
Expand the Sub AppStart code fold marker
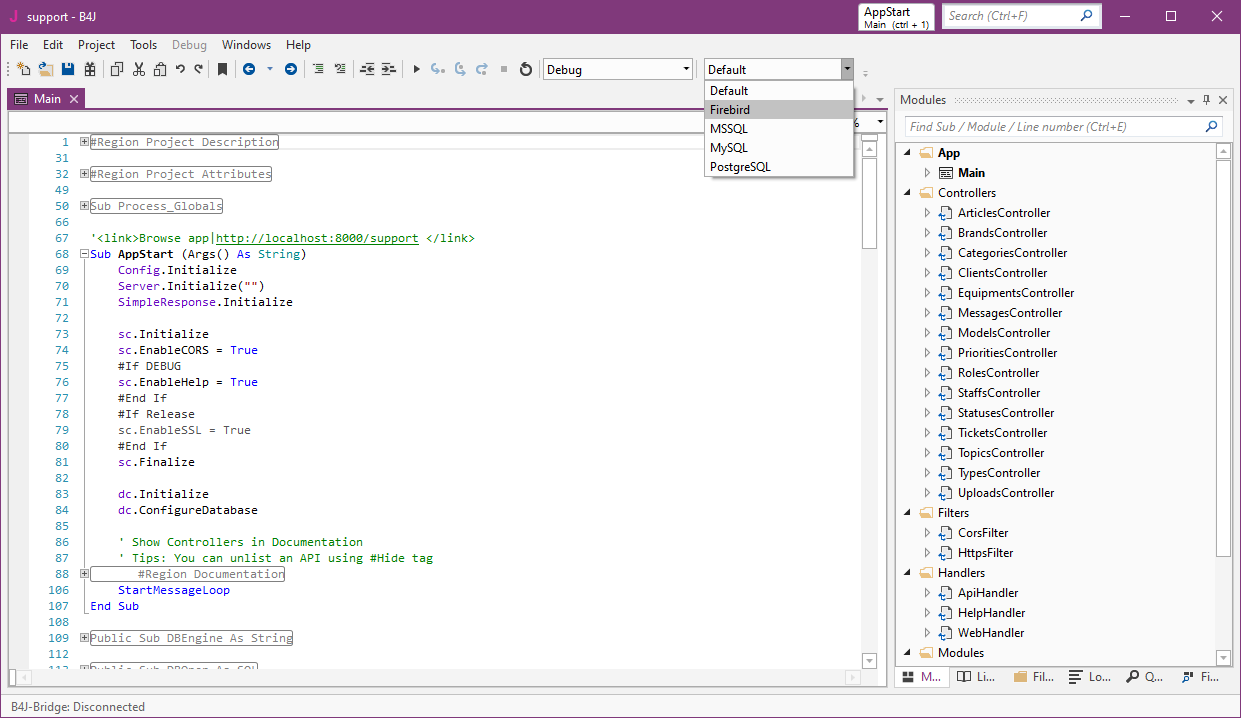(84, 254)
